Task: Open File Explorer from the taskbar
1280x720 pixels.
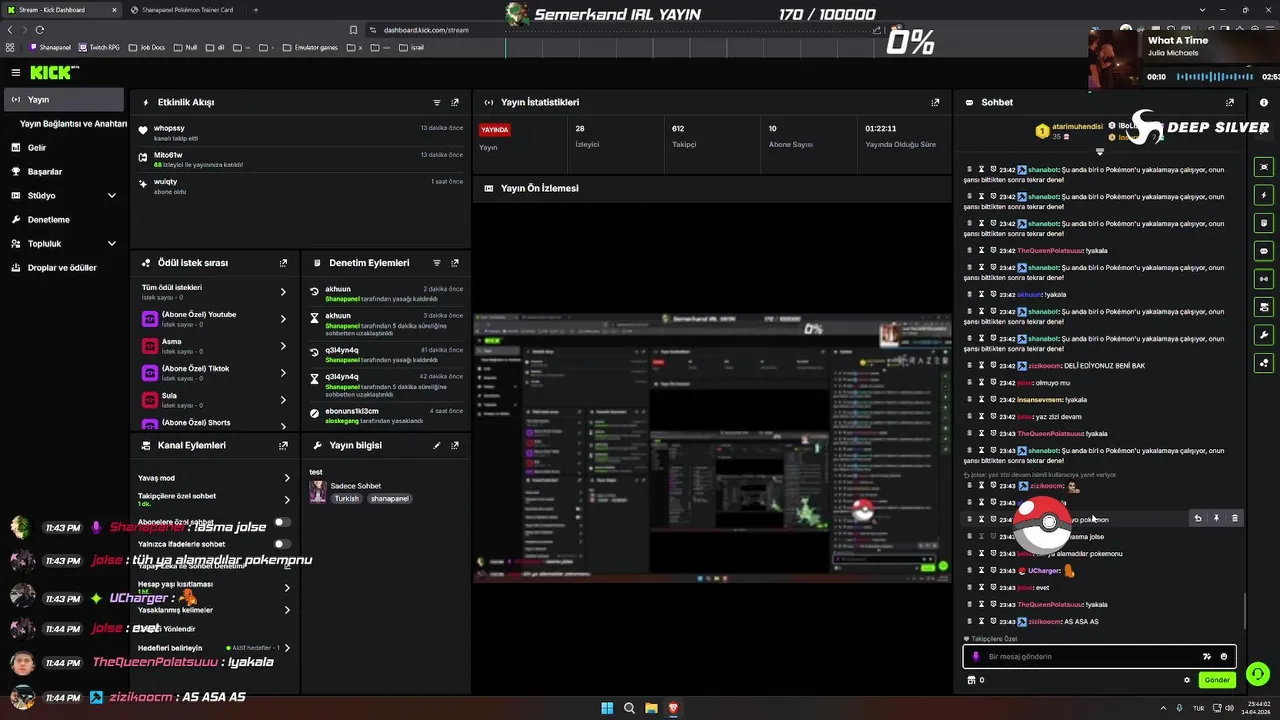Action: tap(651, 708)
